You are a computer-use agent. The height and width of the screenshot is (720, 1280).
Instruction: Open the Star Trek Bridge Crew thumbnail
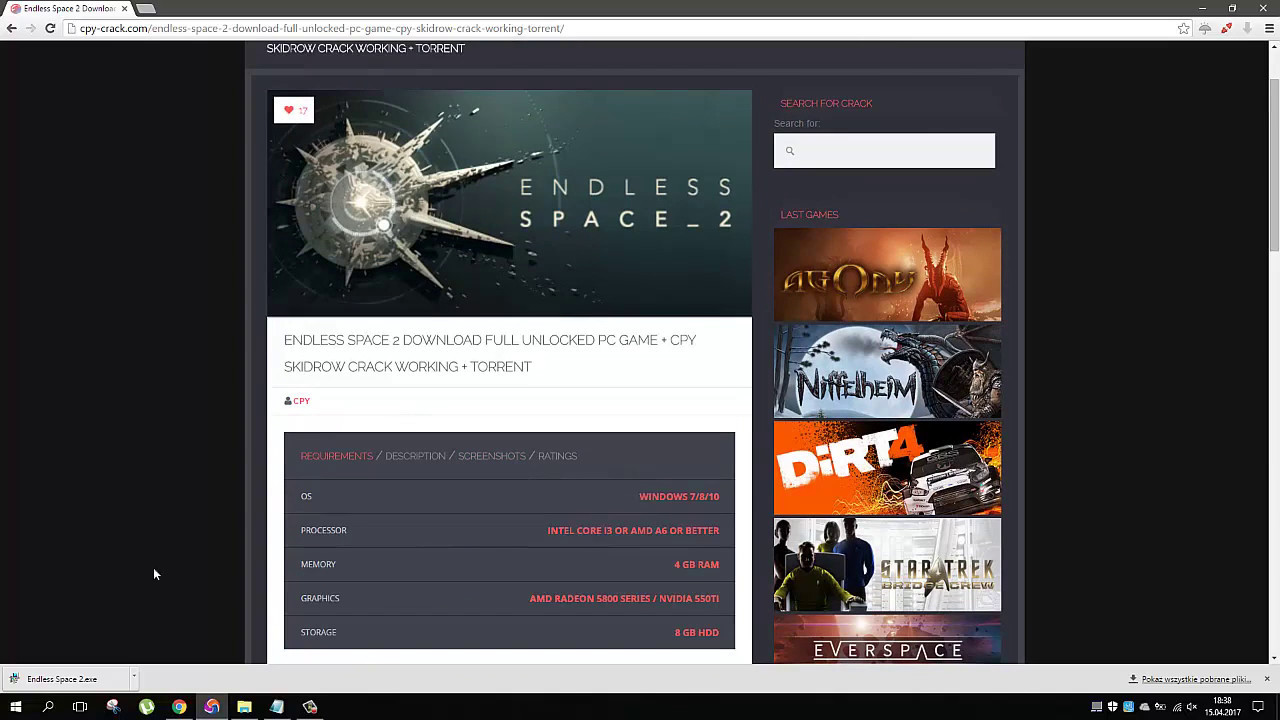(x=887, y=564)
